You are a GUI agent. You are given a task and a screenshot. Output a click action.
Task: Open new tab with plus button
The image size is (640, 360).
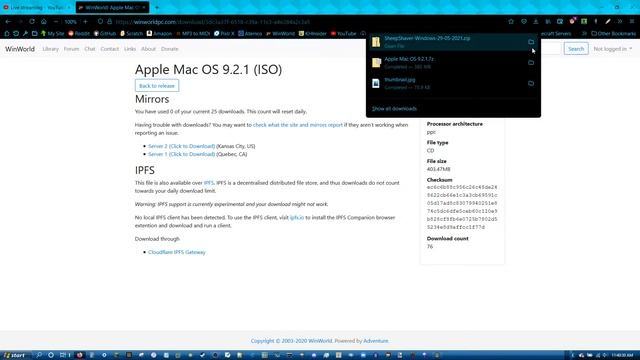[x=157, y=7]
